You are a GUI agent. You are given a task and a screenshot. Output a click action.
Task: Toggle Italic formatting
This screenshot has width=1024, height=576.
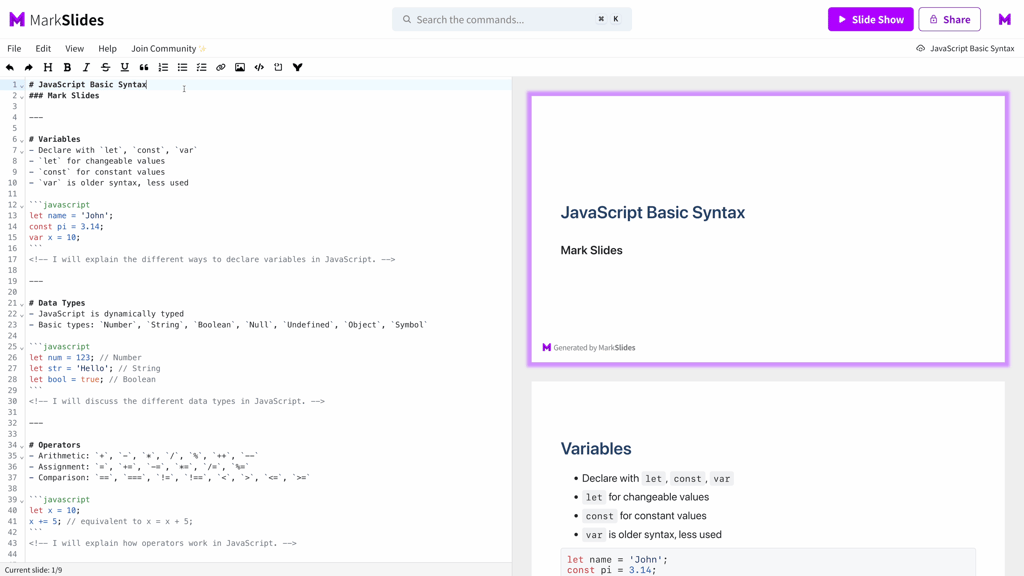coord(86,67)
